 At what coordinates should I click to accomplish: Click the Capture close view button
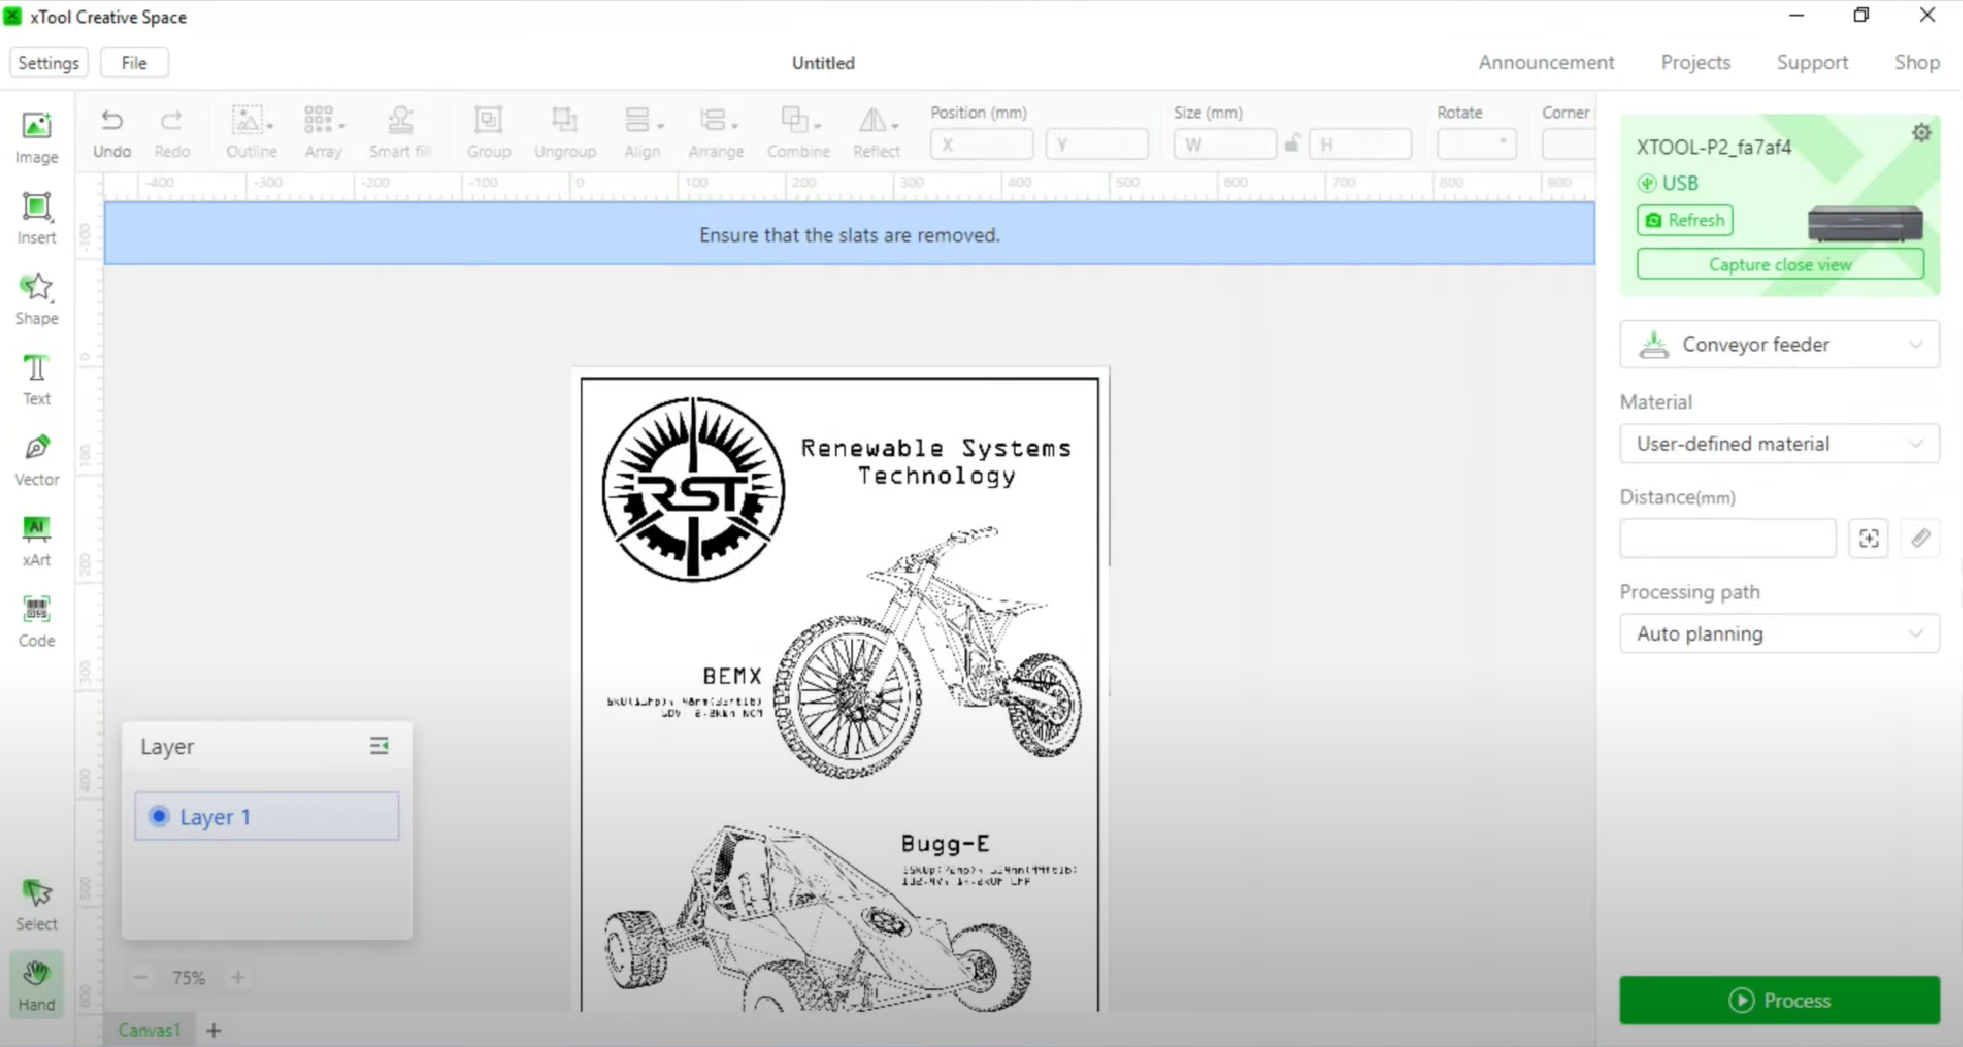[1779, 265]
